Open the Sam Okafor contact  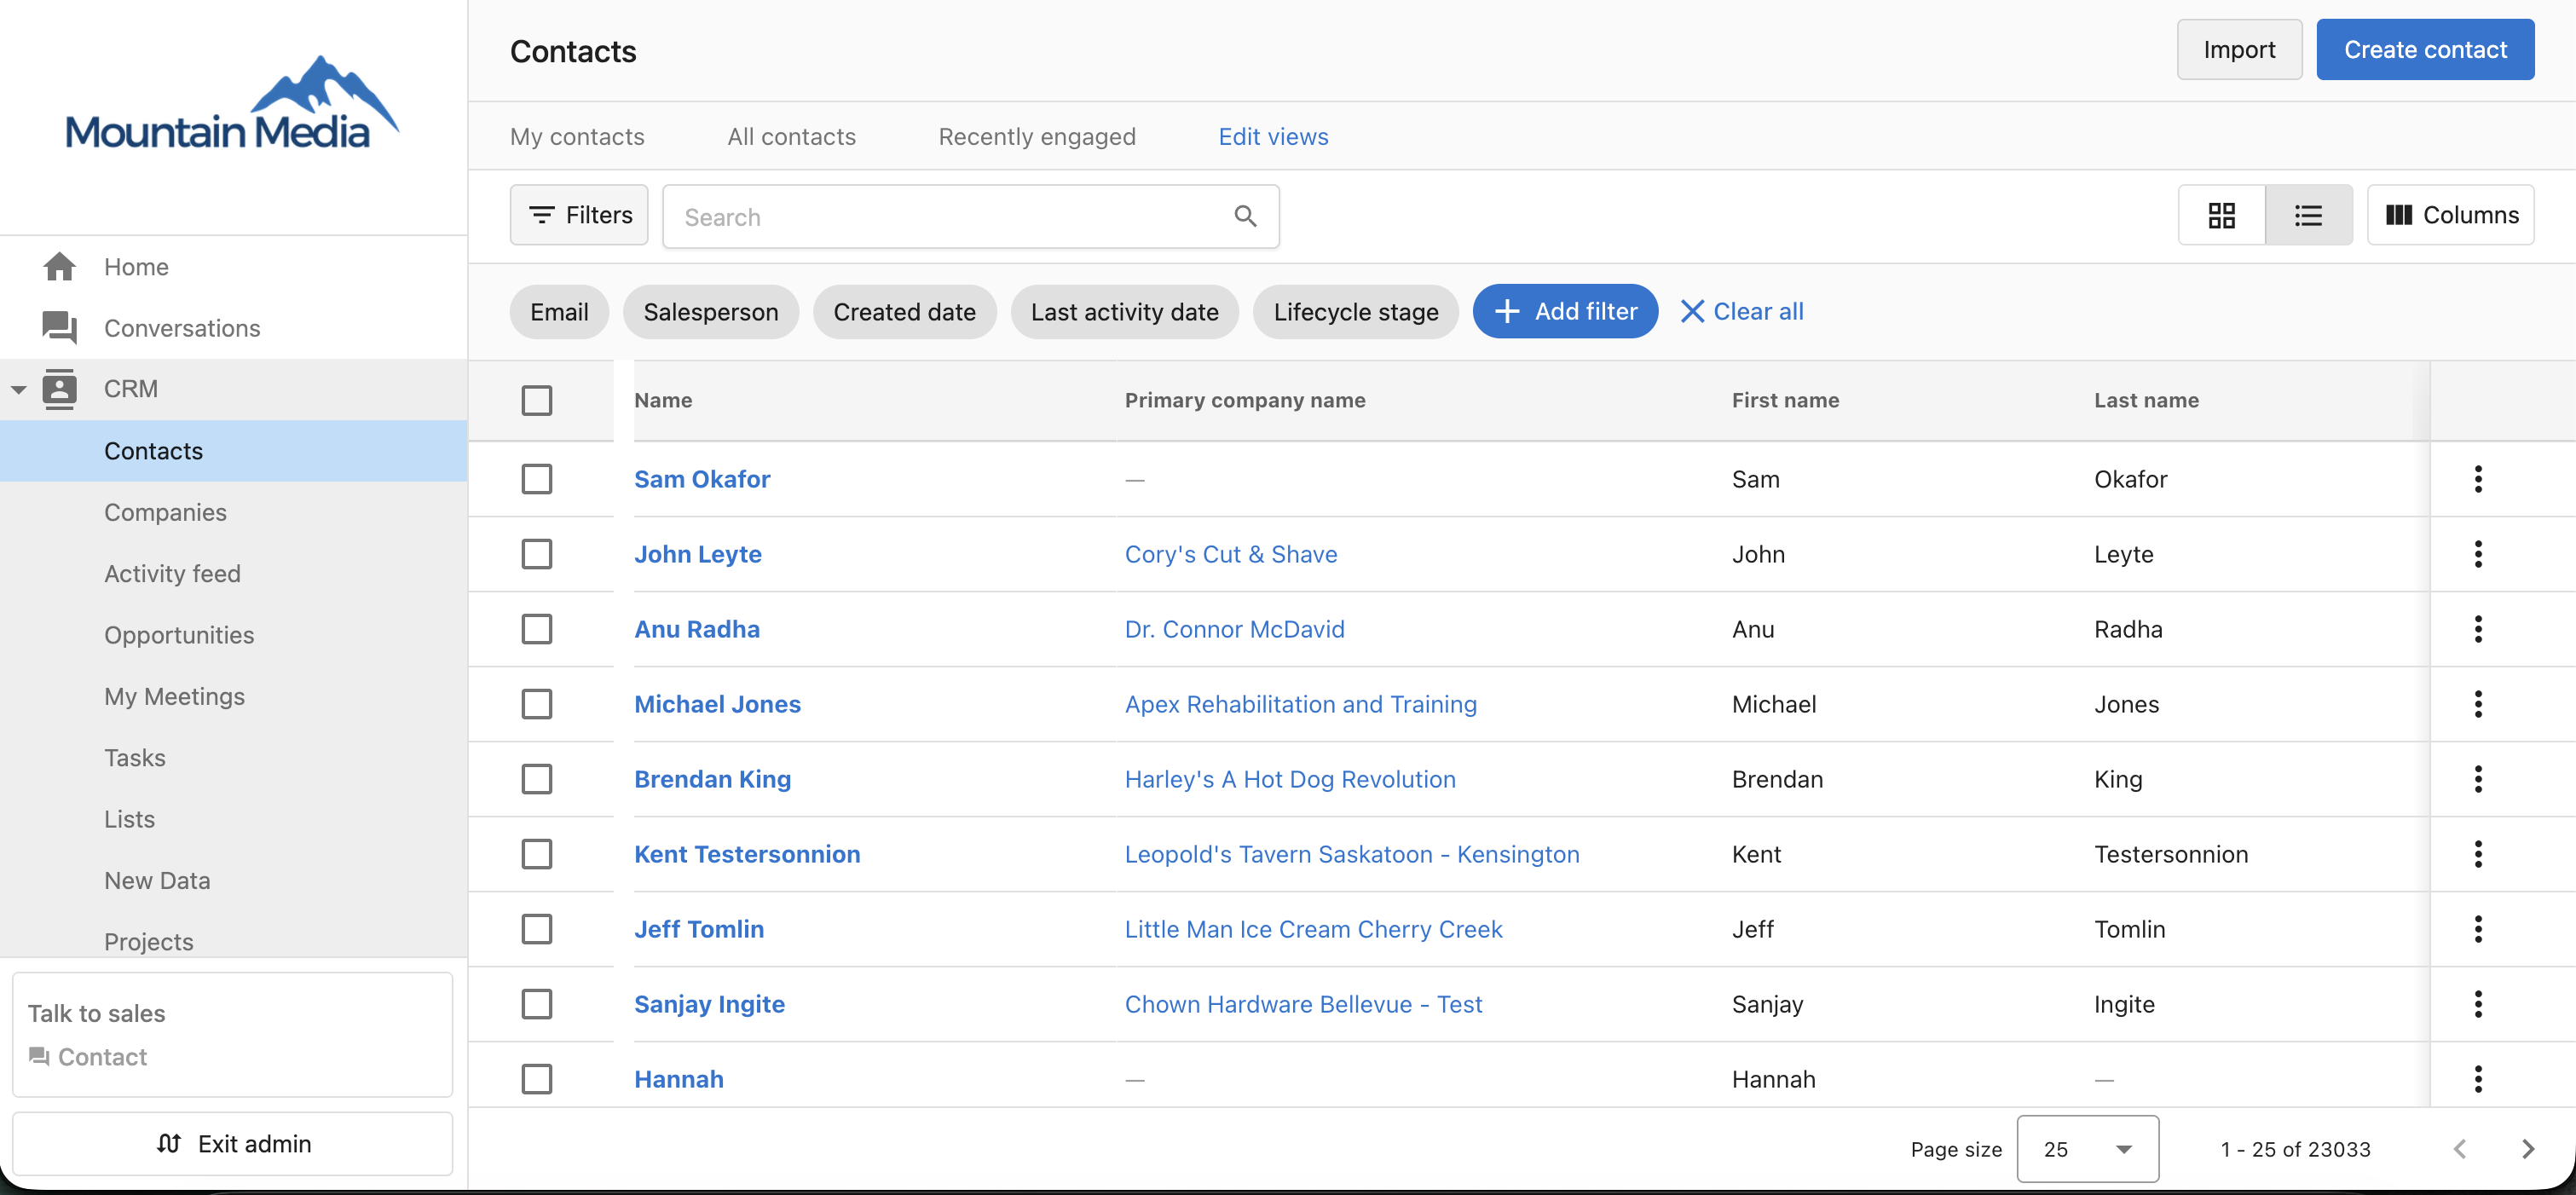[x=702, y=479]
